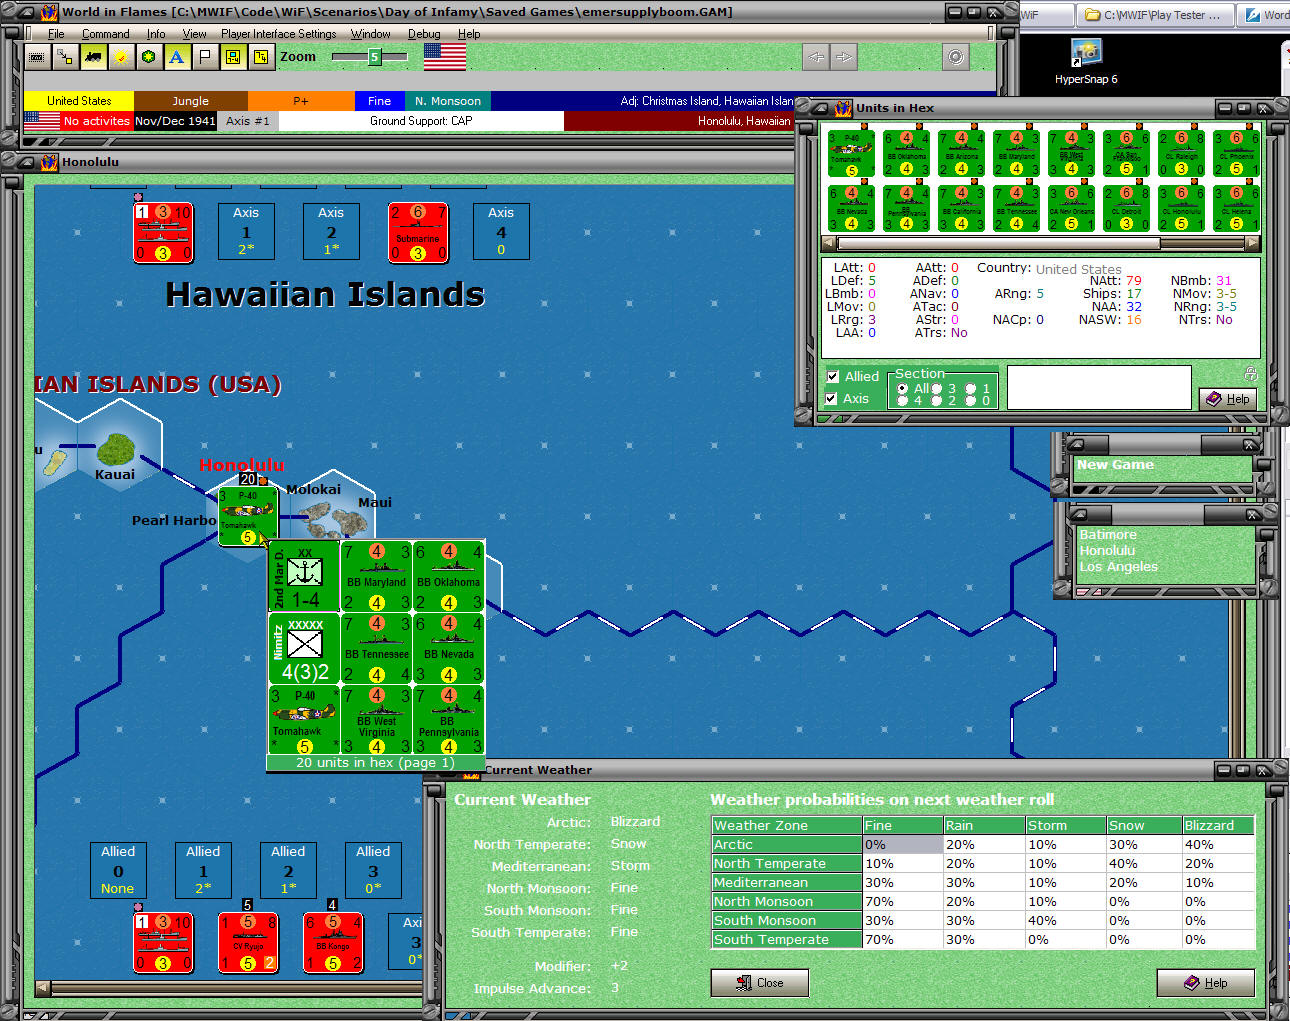Select the CL Helena counter
Screen dimensions: 1290x1021
click(x=1237, y=208)
